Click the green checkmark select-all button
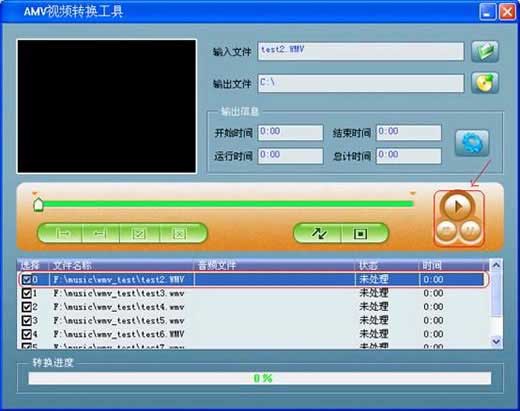This screenshot has height=411, width=520. click(x=139, y=234)
